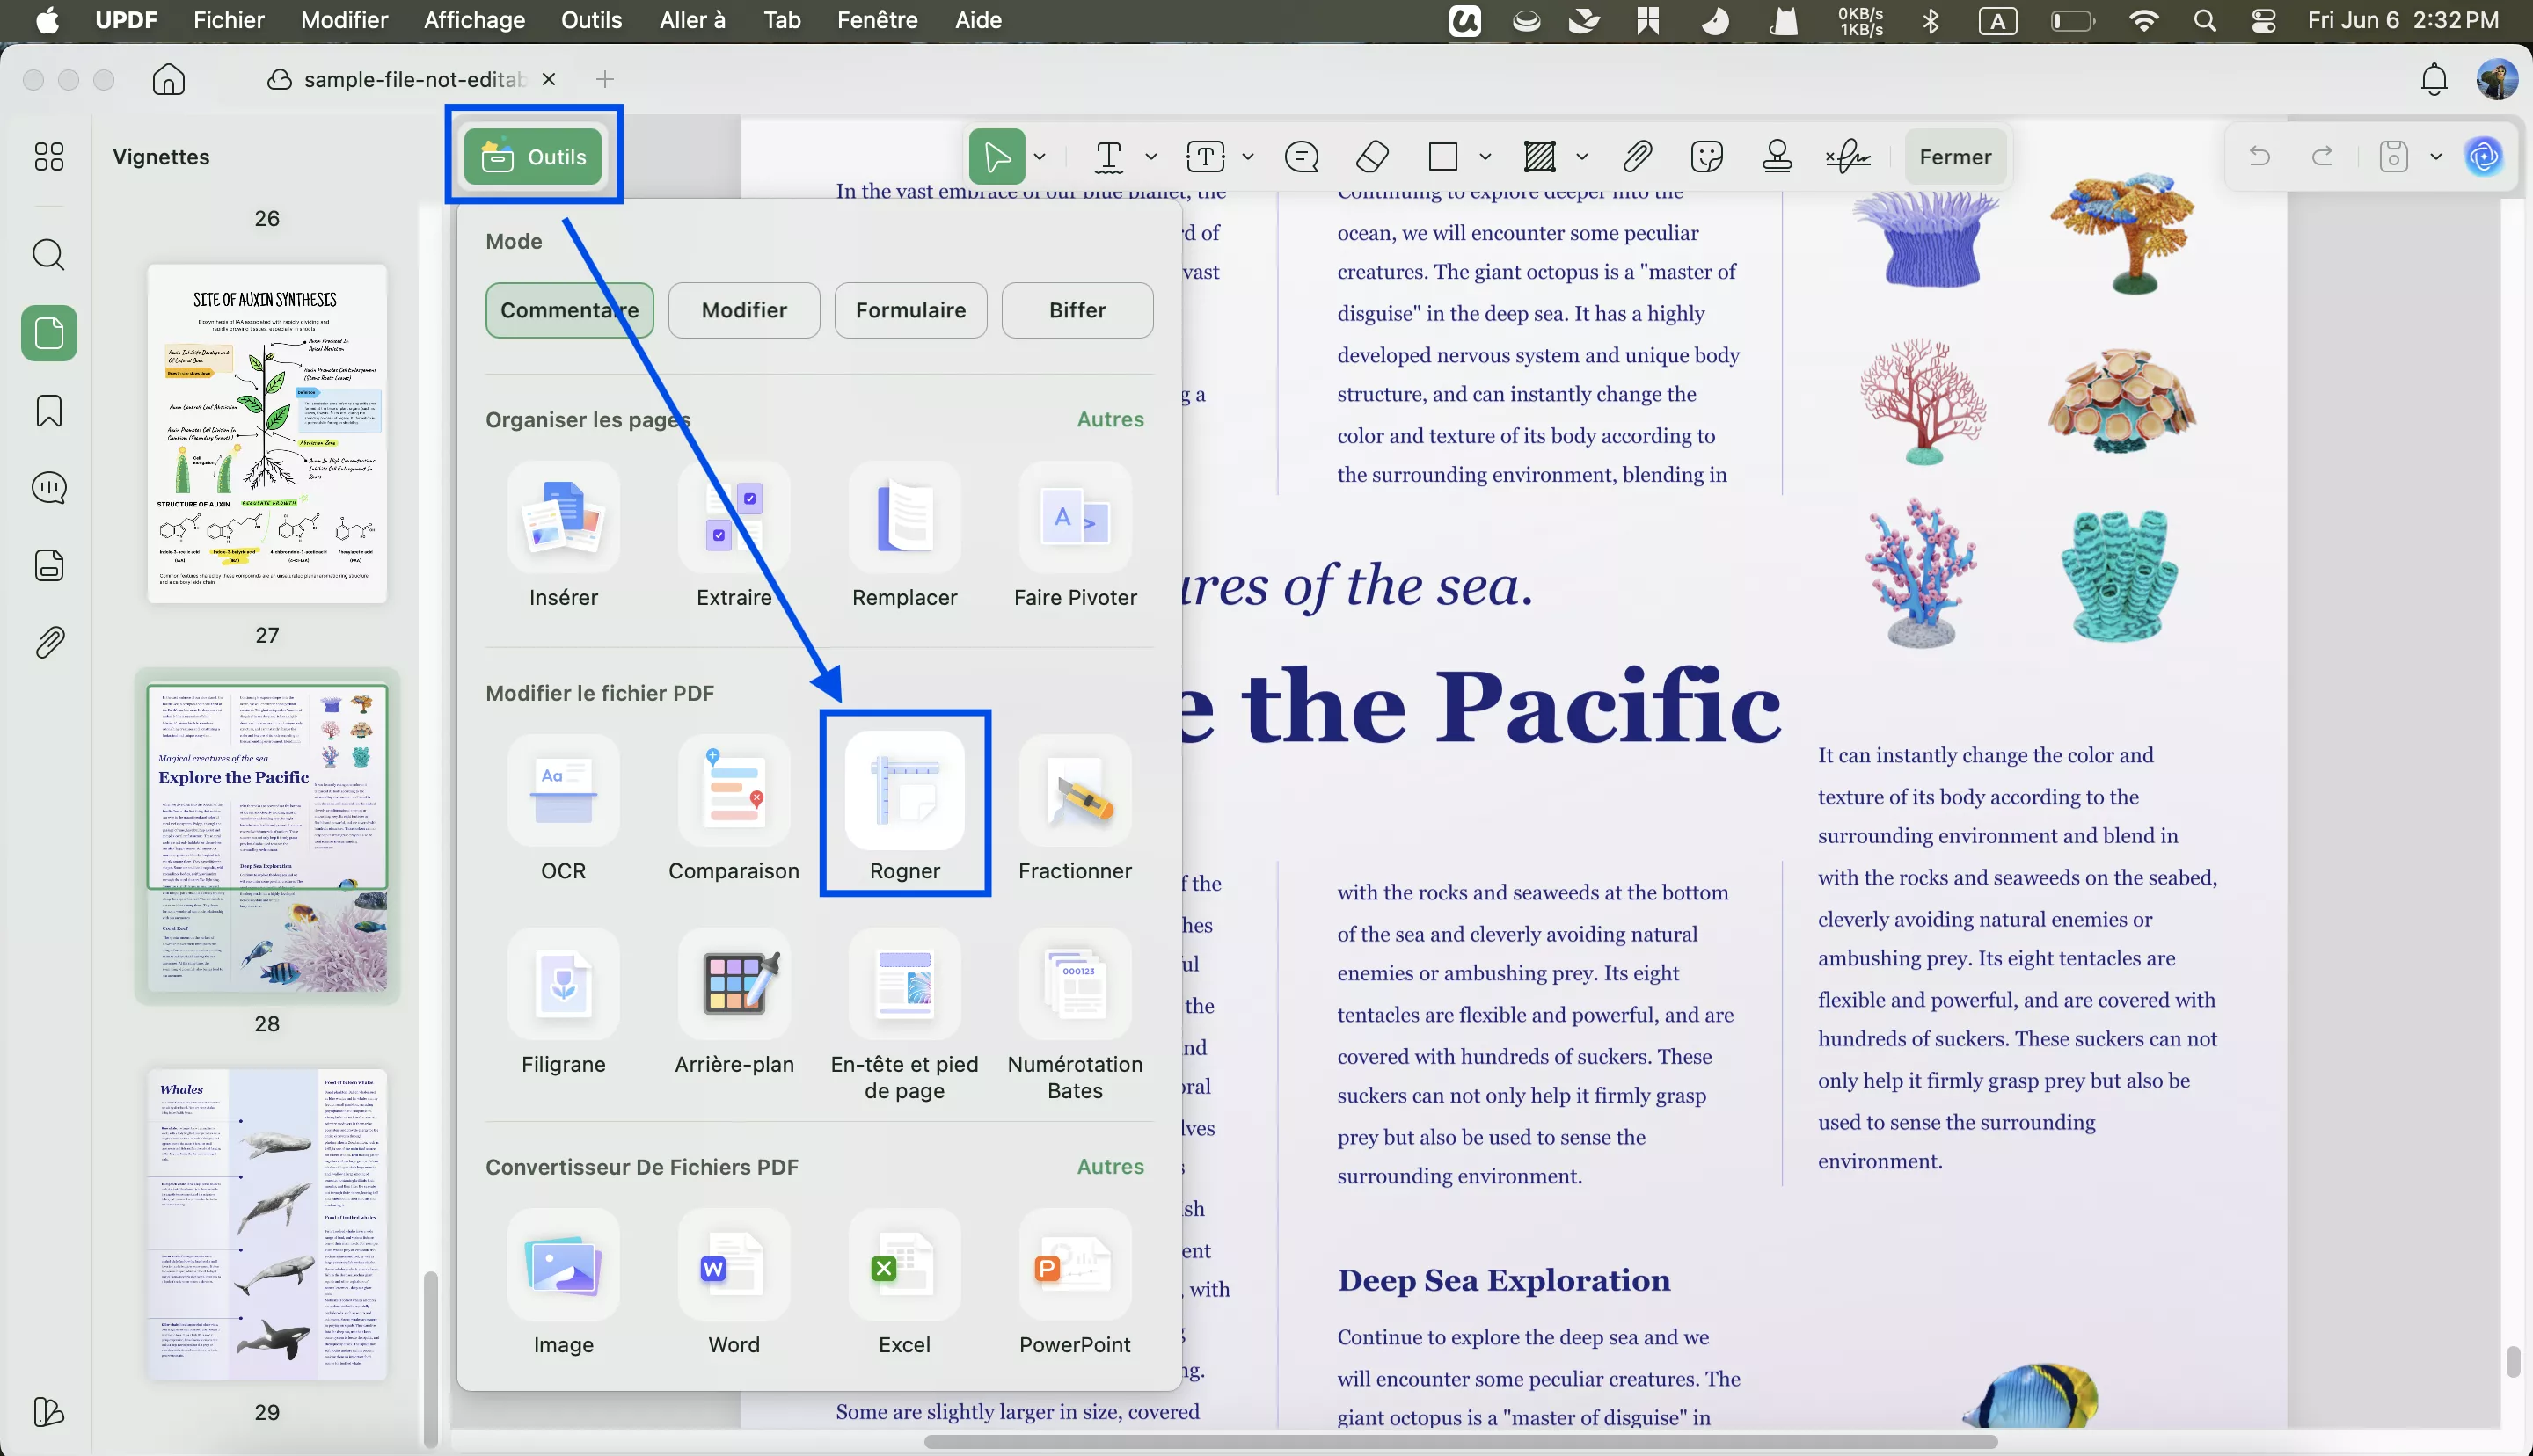Convert PDF to Word

coord(734,1282)
